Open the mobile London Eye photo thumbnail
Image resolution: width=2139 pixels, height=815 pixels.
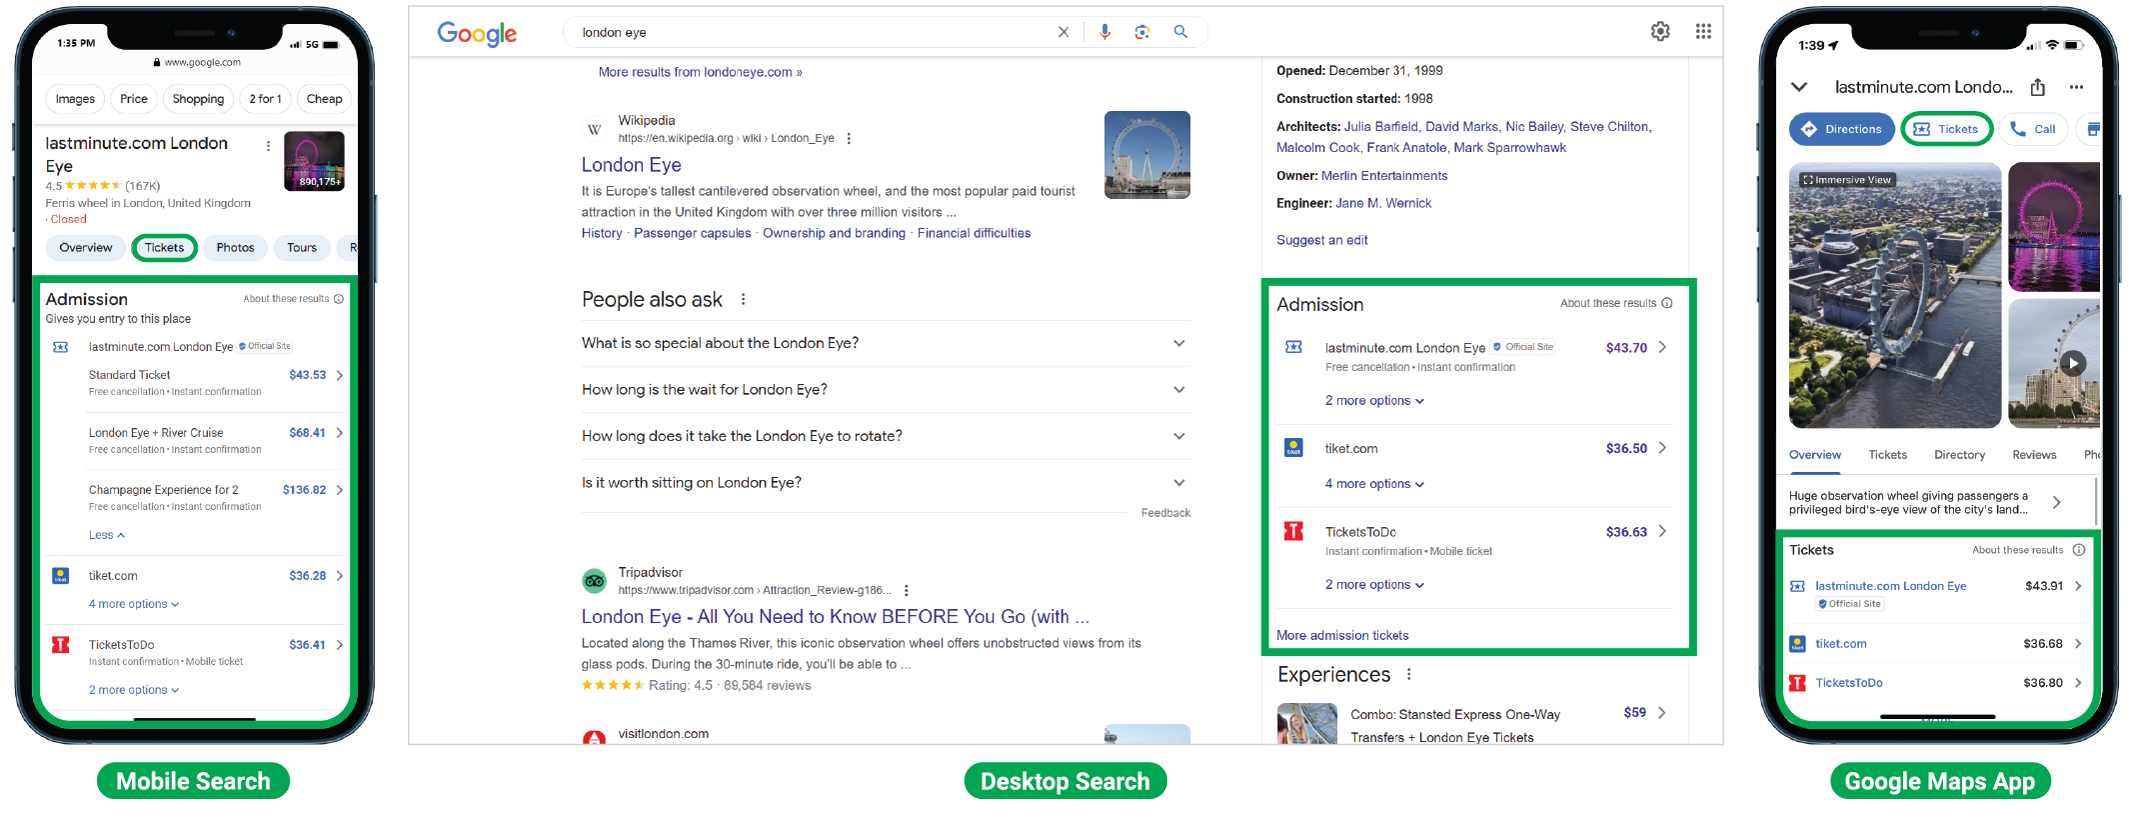click(x=314, y=161)
